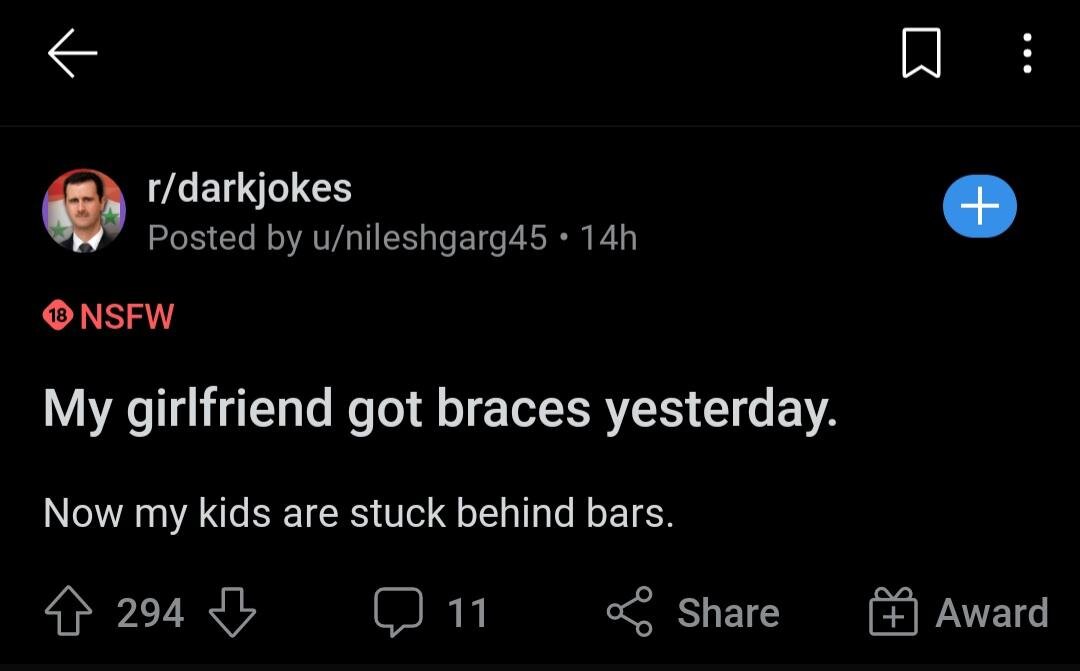Join the subreddit with the plus button
The width and height of the screenshot is (1080, 671).
[979, 207]
